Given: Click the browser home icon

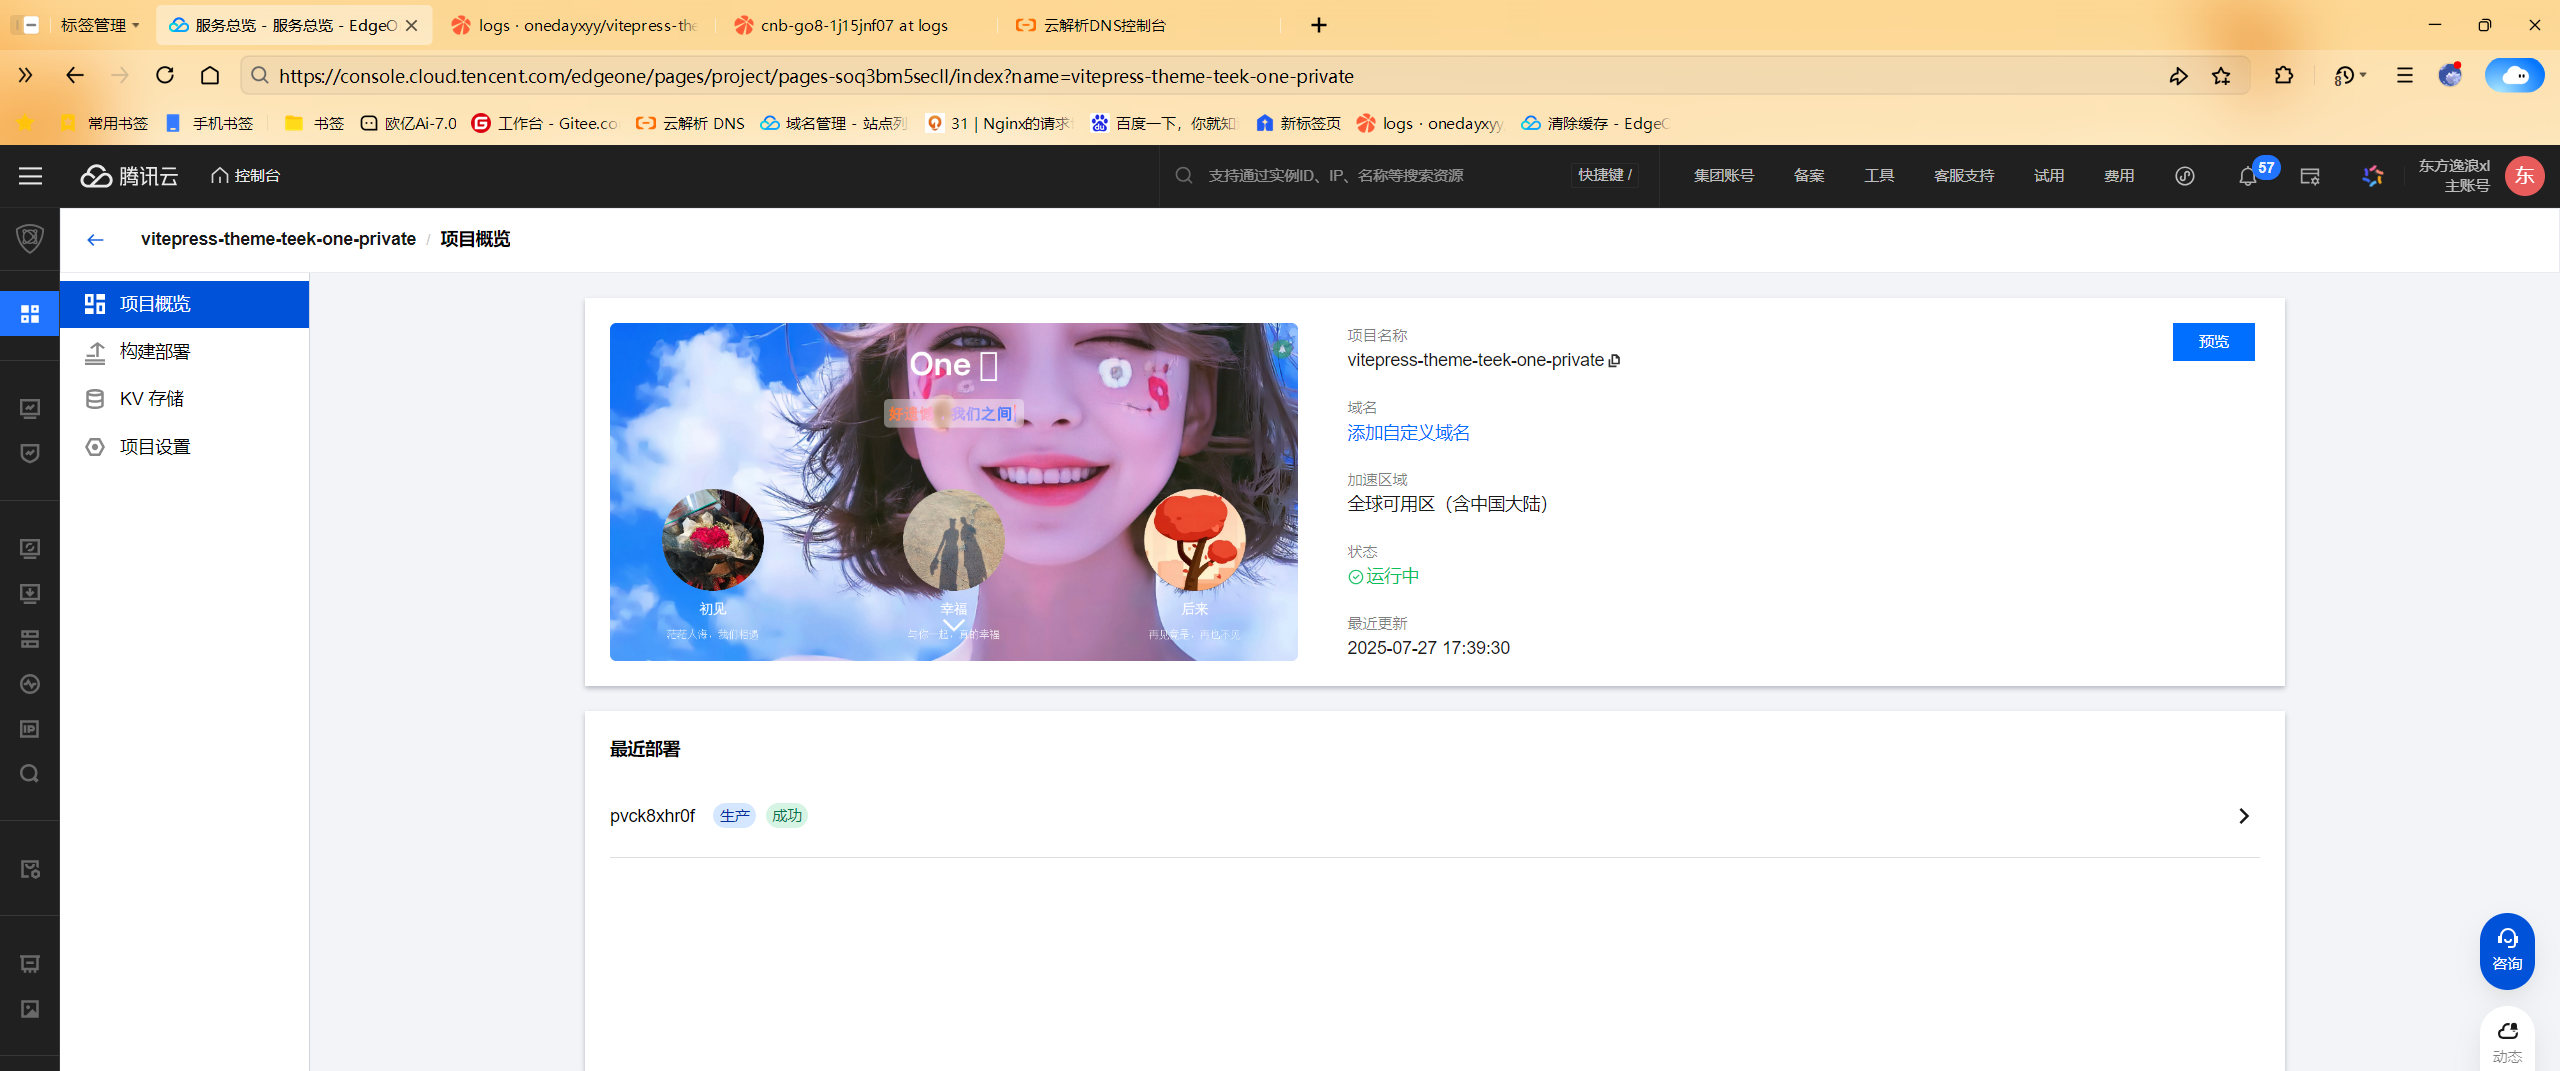Looking at the screenshot, I should (x=210, y=75).
